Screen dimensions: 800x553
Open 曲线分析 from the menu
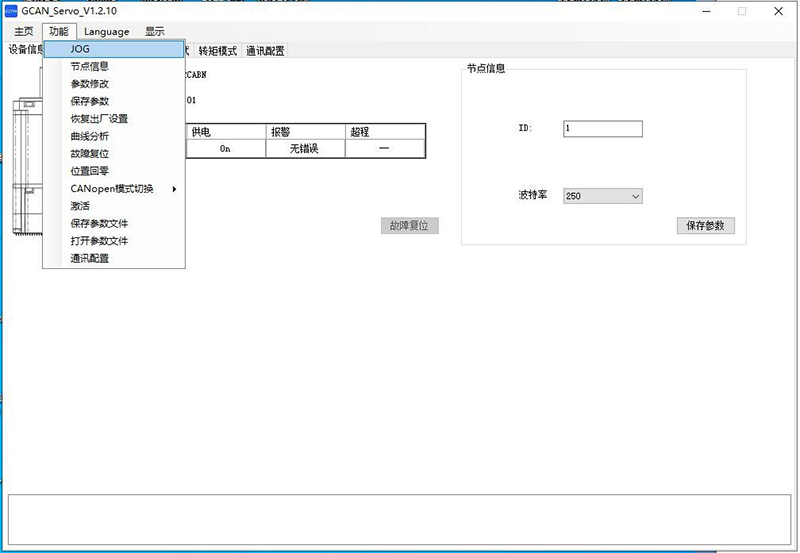tap(89, 136)
